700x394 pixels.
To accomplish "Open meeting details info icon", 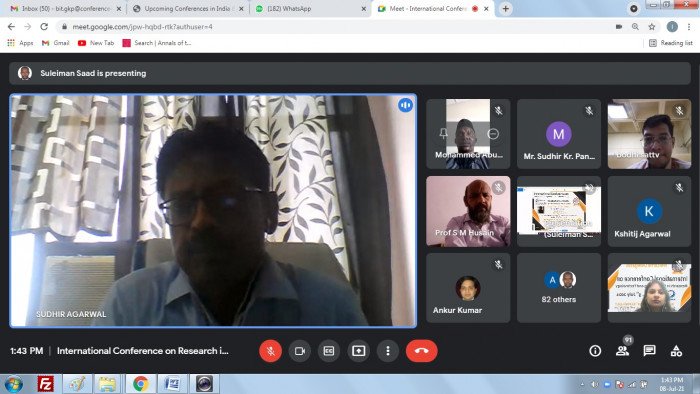I will point(595,351).
